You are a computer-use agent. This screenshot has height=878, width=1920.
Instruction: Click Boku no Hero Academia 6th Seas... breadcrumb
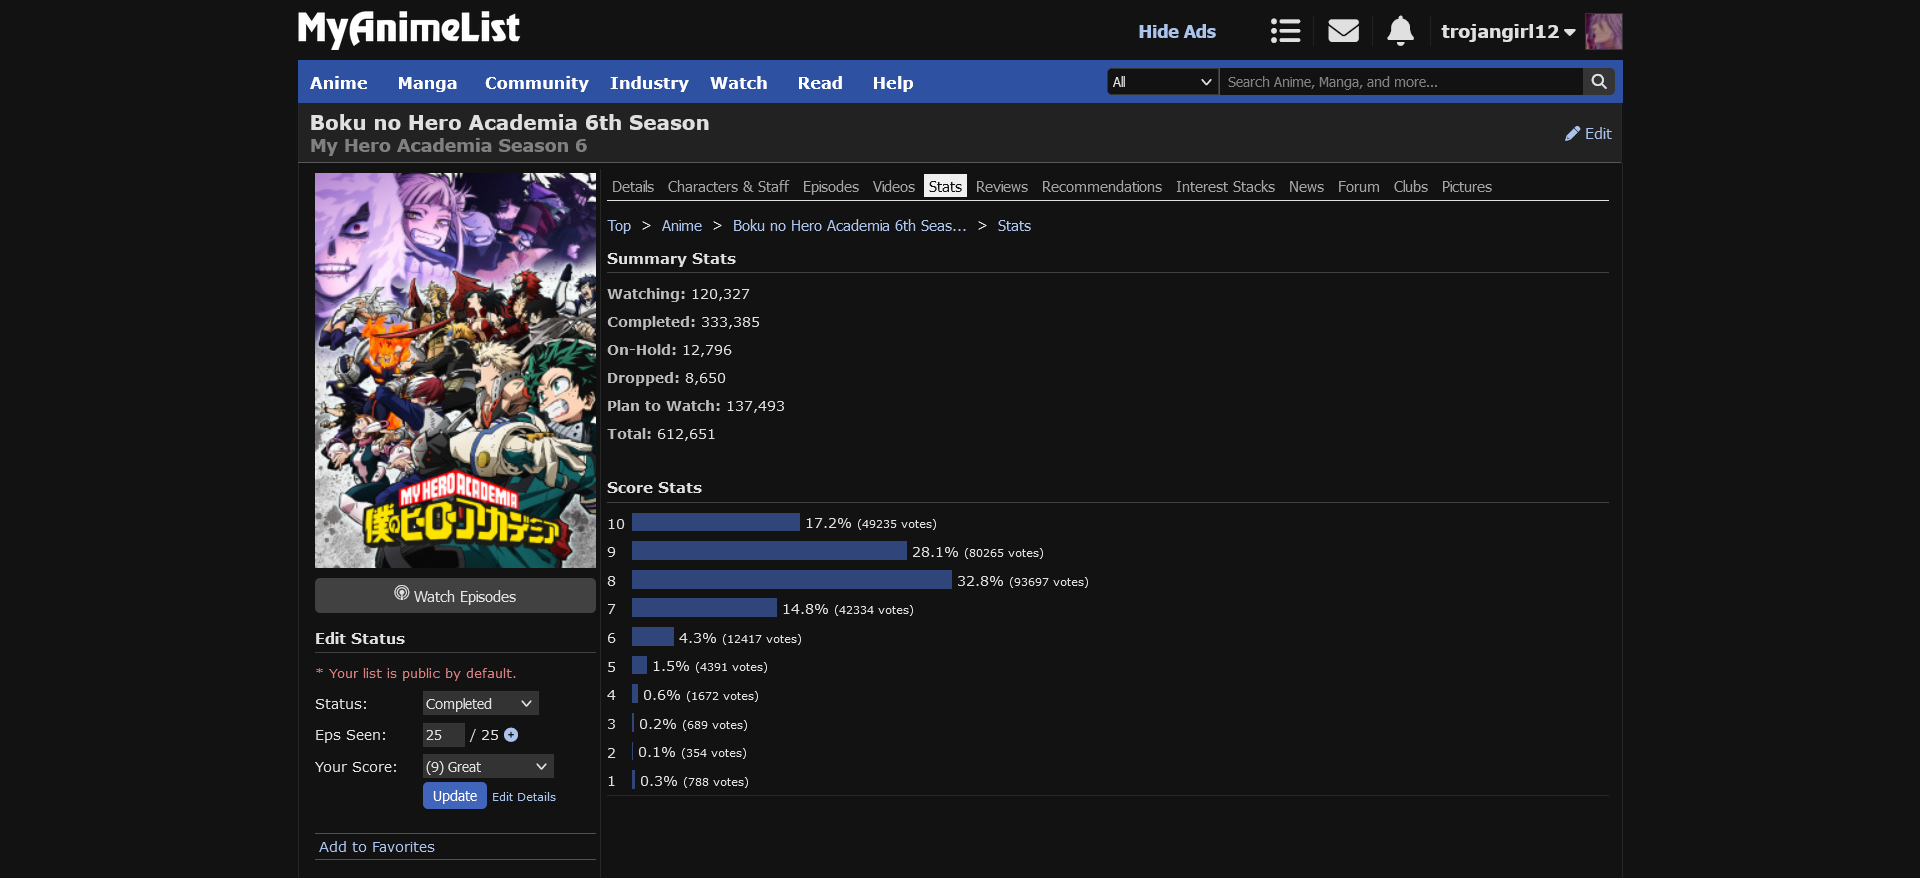(850, 226)
